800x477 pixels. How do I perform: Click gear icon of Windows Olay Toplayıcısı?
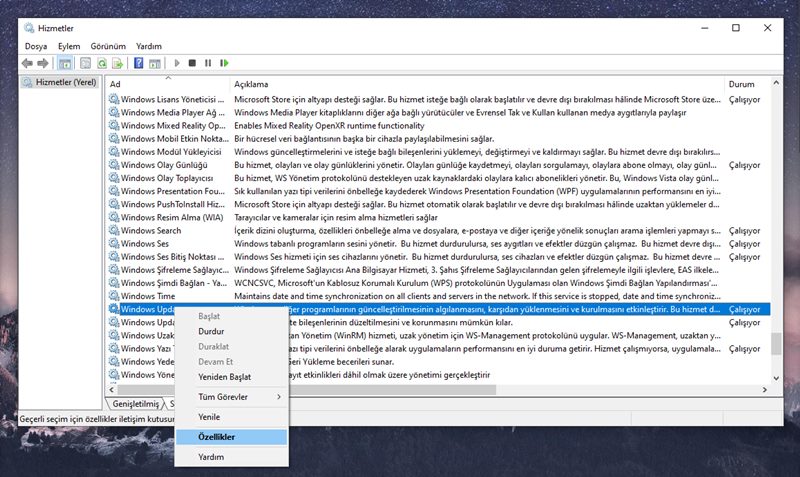114,178
